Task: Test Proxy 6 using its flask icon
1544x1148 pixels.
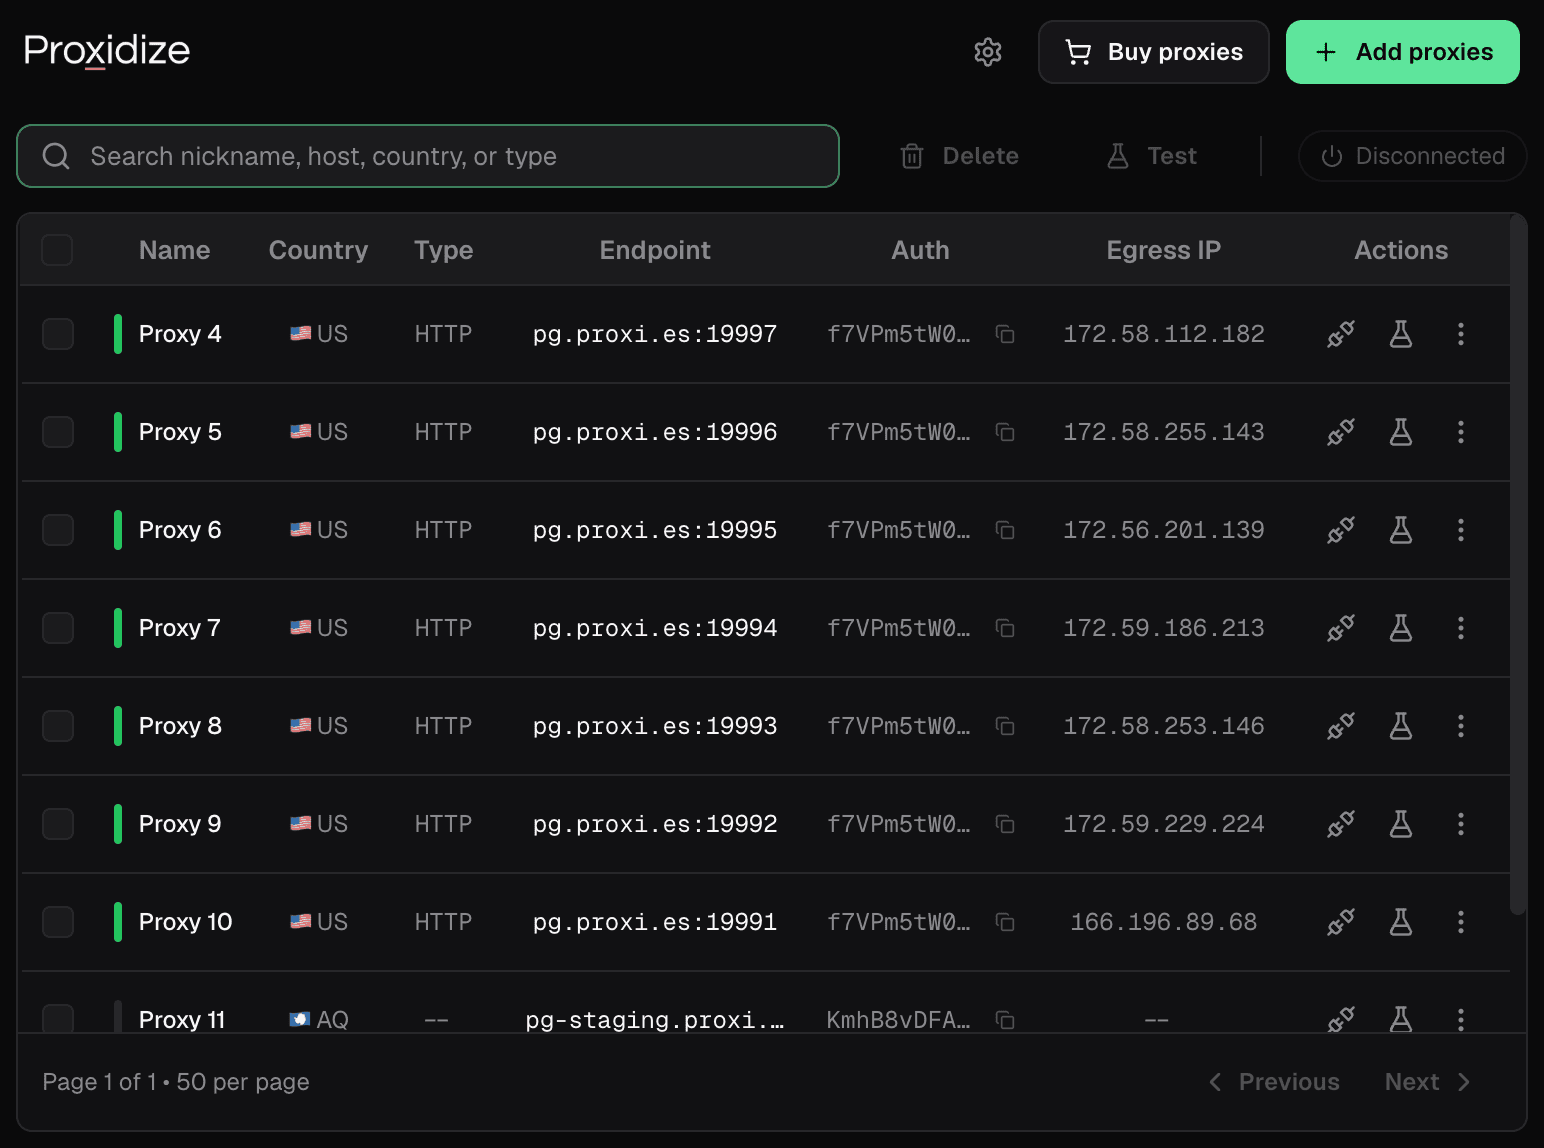Action: [x=1401, y=530]
